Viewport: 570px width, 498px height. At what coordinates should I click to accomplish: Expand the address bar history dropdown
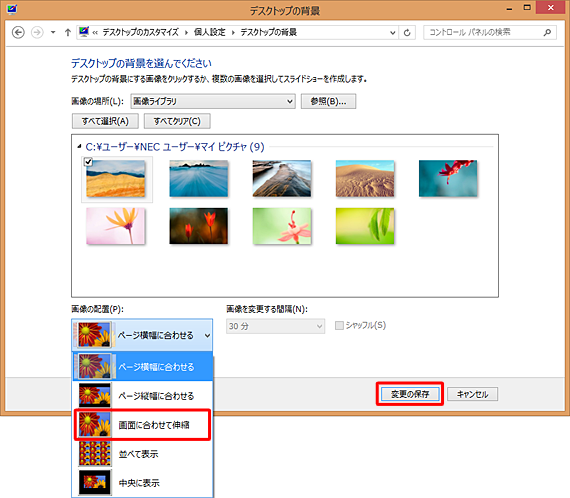[x=393, y=33]
